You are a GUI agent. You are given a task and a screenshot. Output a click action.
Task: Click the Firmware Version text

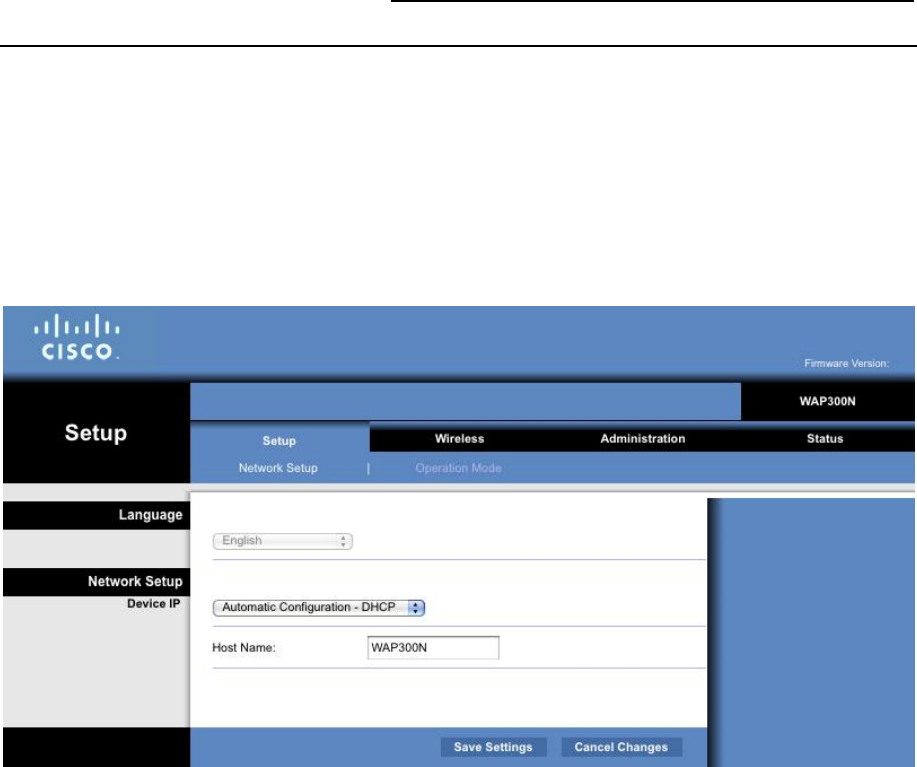[846, 363]
